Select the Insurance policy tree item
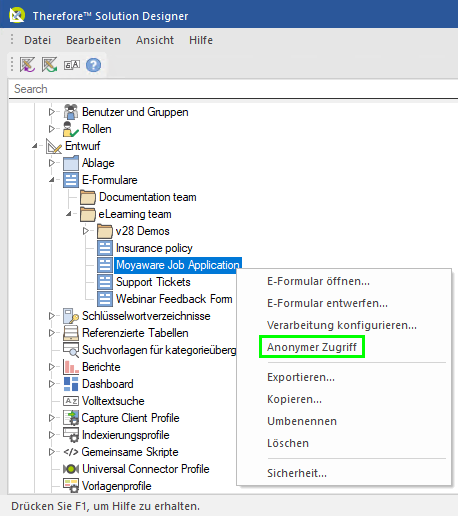This screenshot has height=516, width=458. (x=154, y=248)
